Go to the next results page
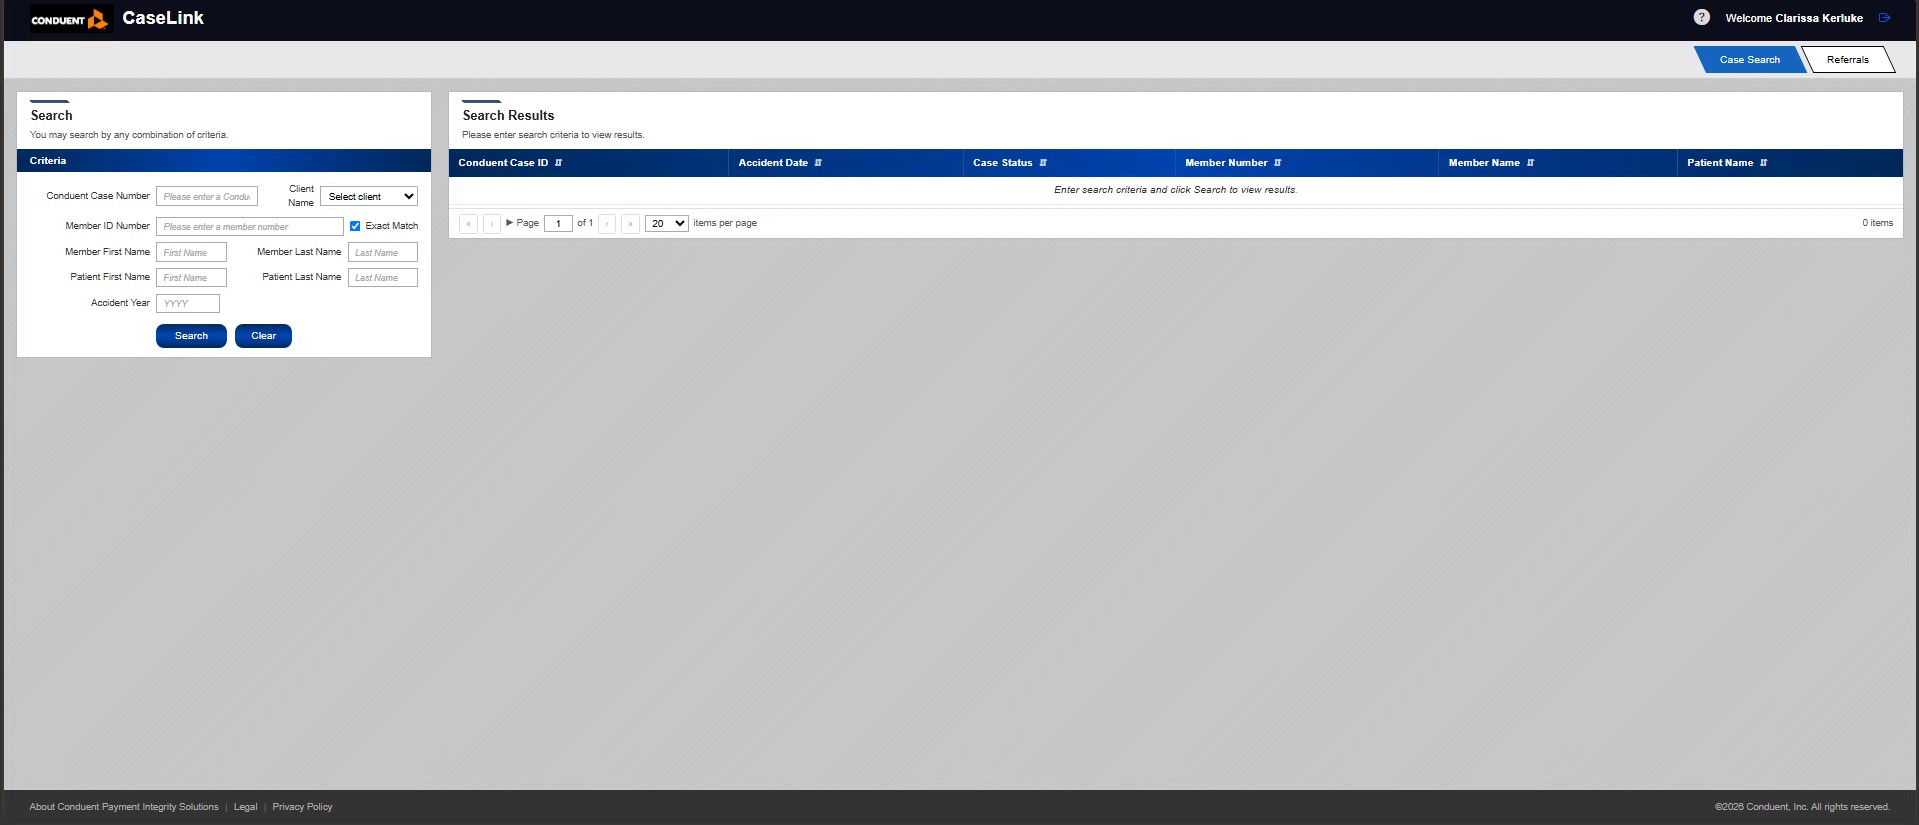Screen dimensions: 1919x825 coord(607,224)
